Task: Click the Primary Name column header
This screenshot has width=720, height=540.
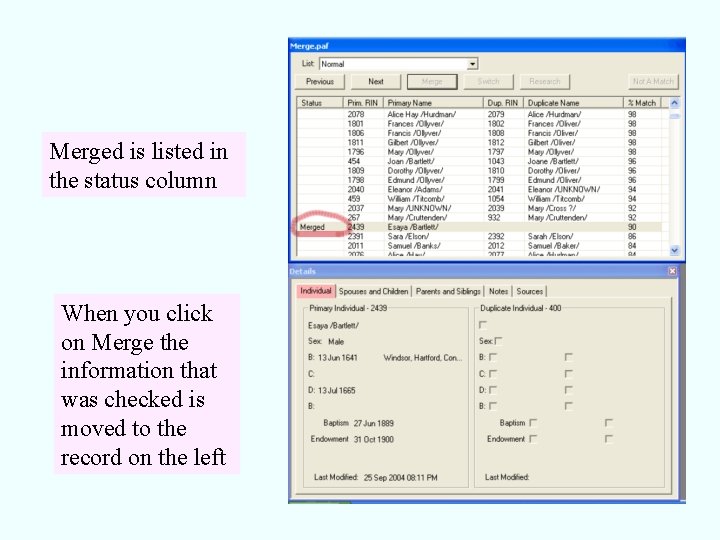Action: (433, 103)
